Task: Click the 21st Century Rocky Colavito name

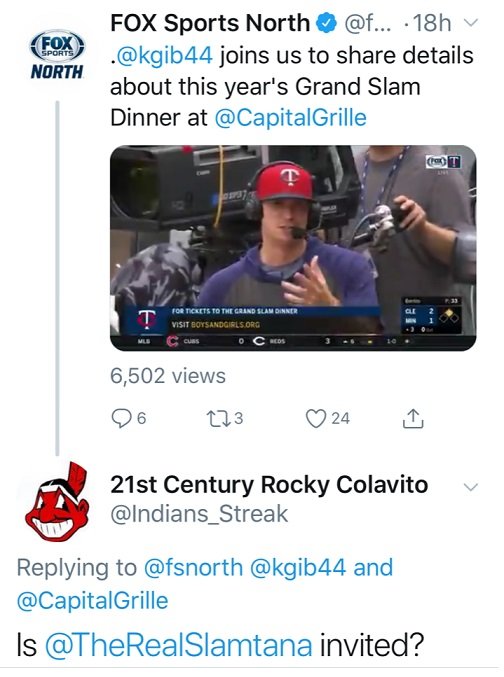Action: [x=269, y=484]
